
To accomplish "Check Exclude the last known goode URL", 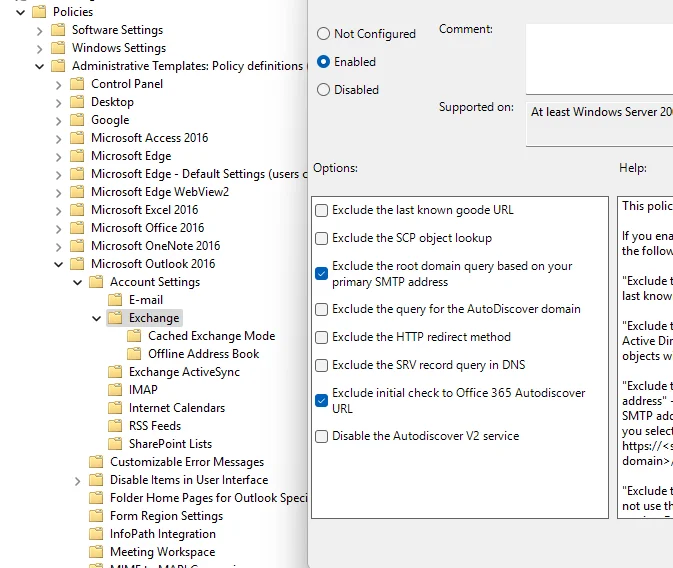I will click(x=321, y=210).
